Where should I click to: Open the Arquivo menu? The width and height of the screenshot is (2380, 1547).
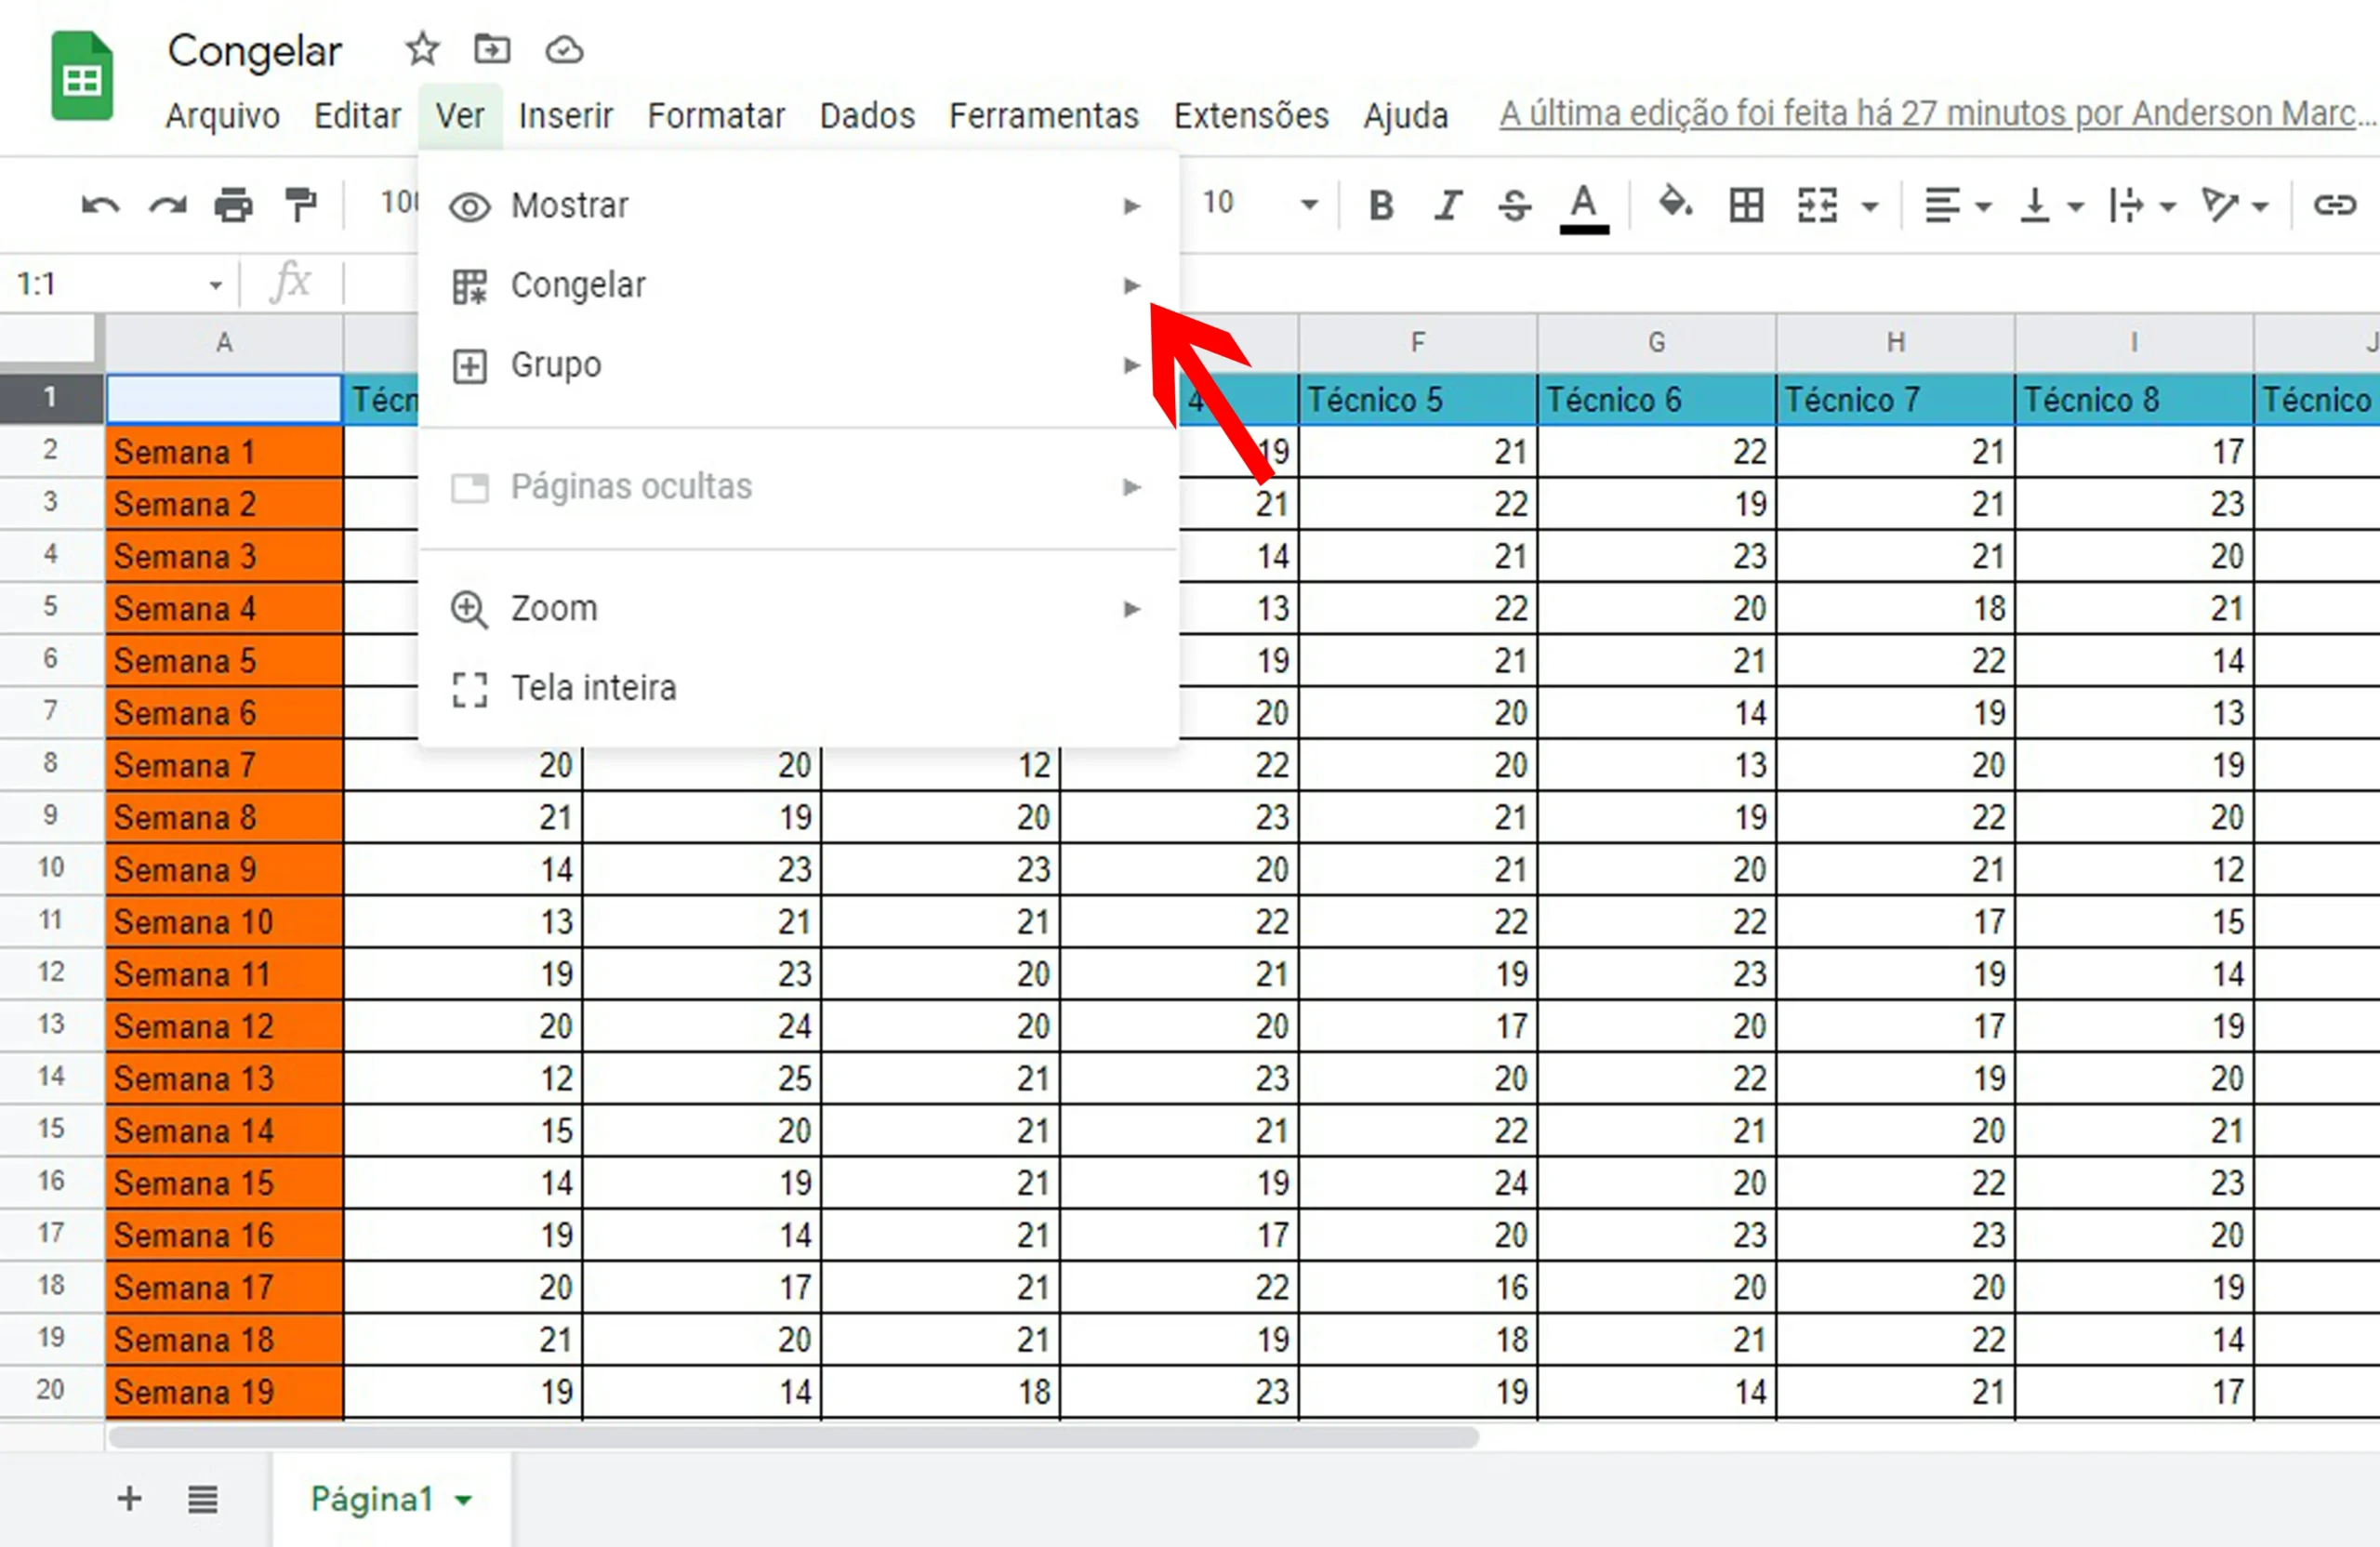(x=222, y=116)
